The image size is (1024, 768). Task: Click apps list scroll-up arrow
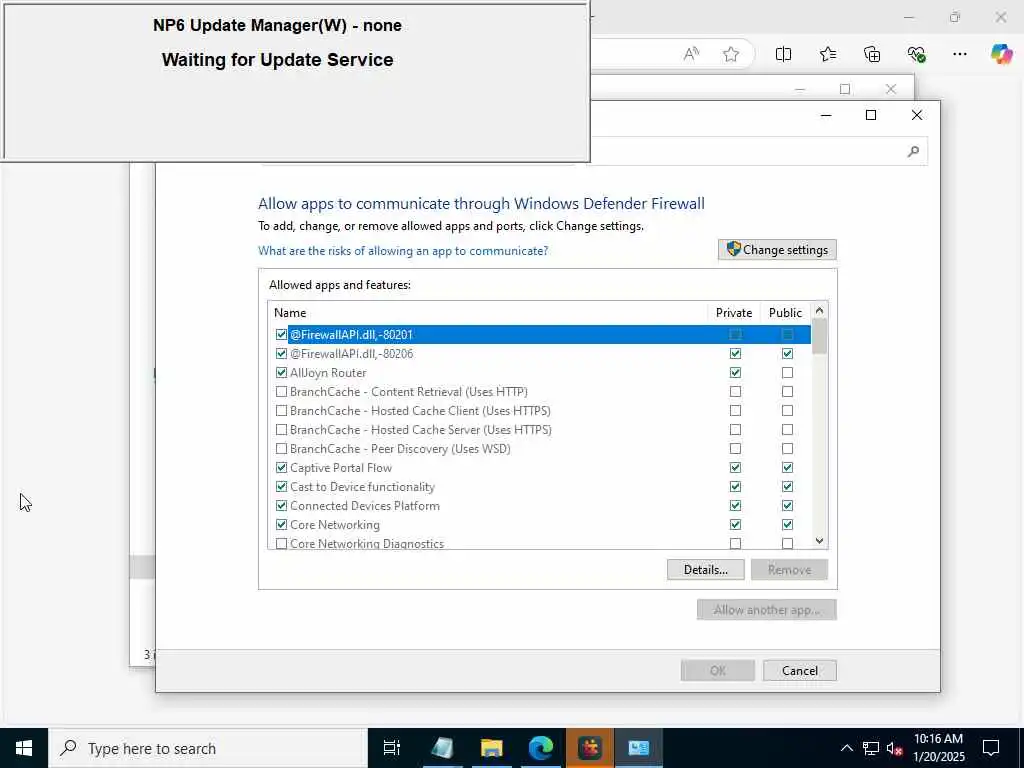819,310
